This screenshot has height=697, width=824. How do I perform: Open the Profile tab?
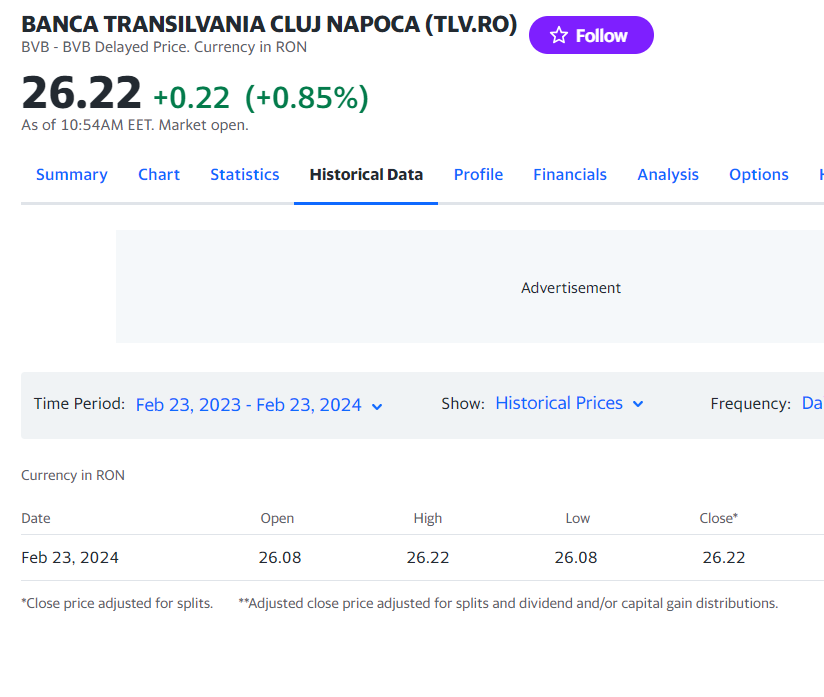pos(478,174)
